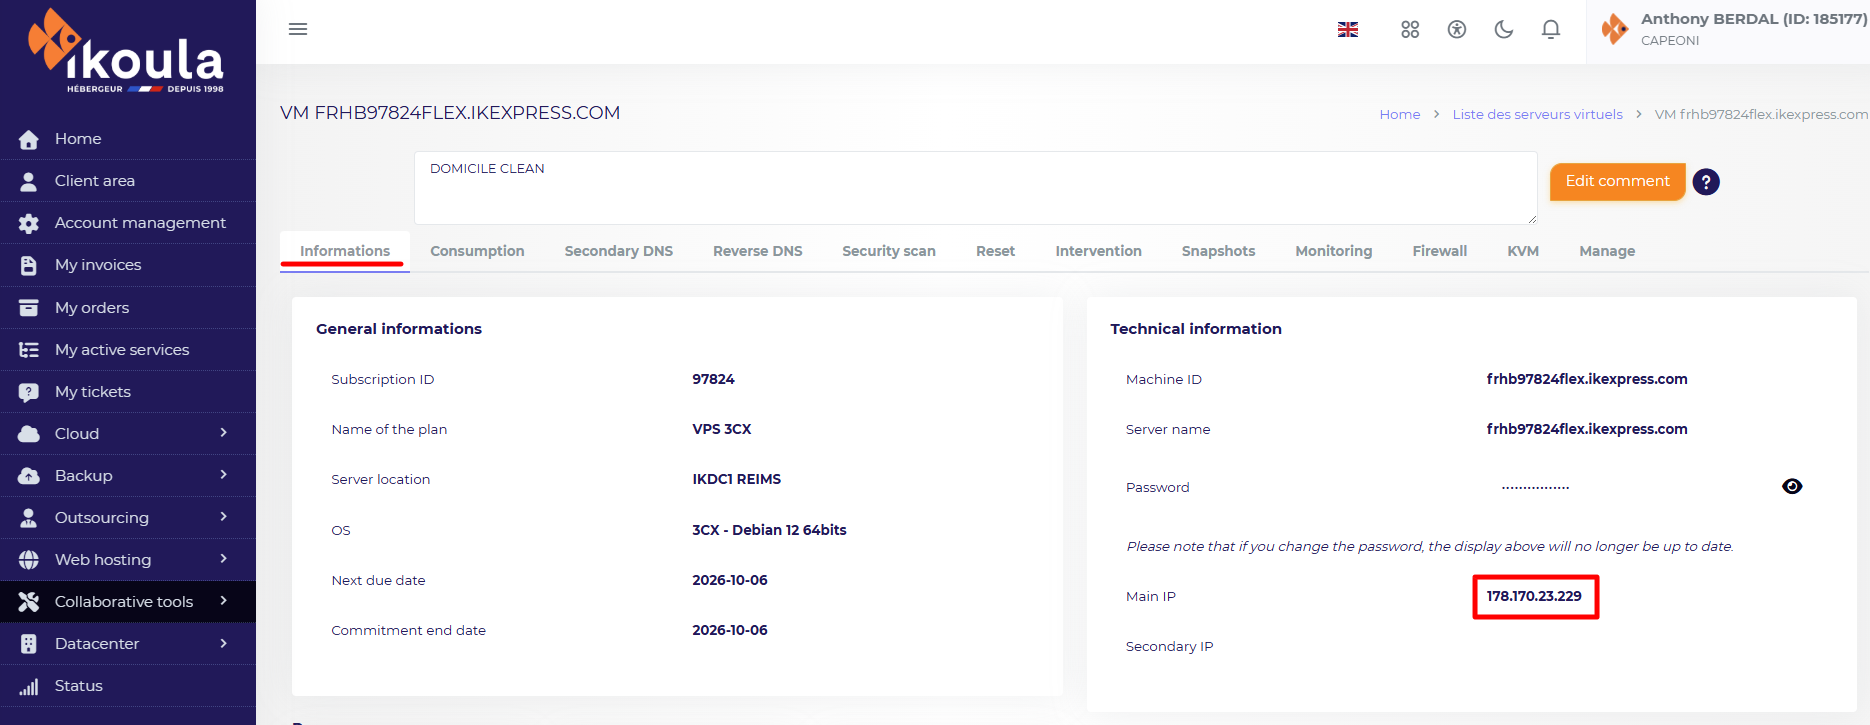Click the My invoices document icon
The image size is (1870, 725).
click(x=29, y=265)
